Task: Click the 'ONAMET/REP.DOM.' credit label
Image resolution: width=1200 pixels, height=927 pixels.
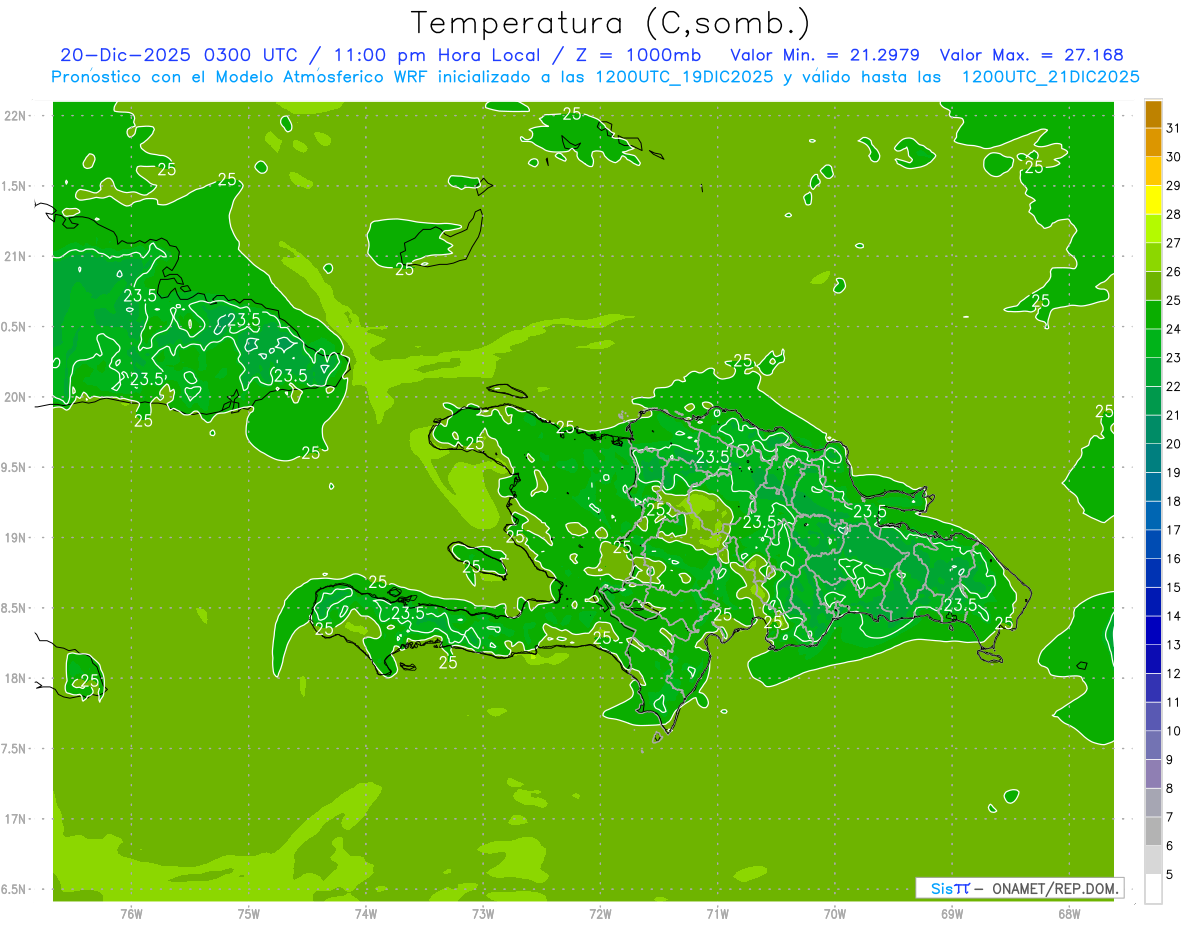Action: click(x=1056, y=888)
